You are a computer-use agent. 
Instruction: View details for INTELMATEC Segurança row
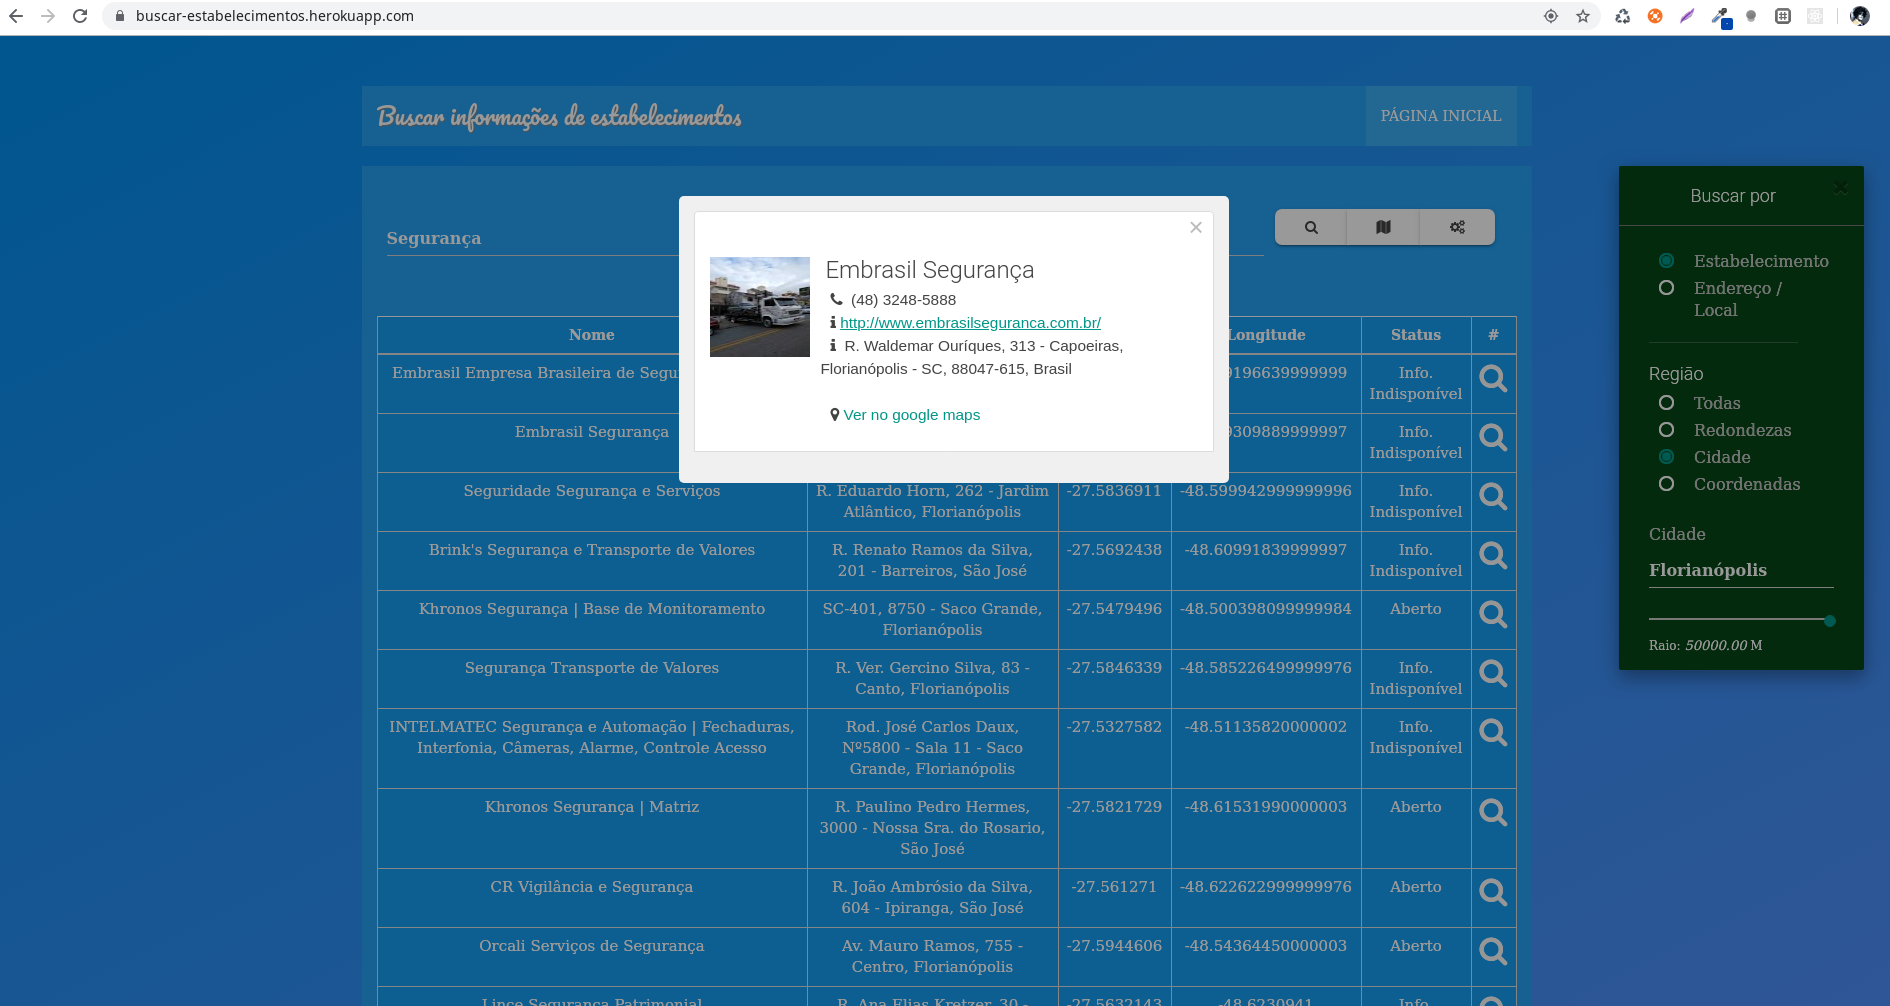coord(1493,733)
